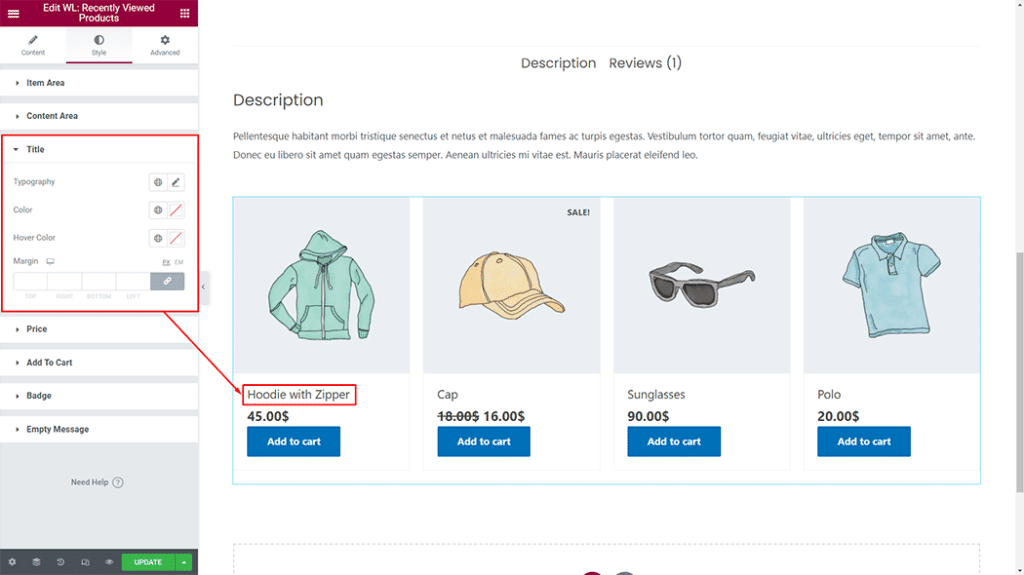Click the Top margin input field

(30, 281)
